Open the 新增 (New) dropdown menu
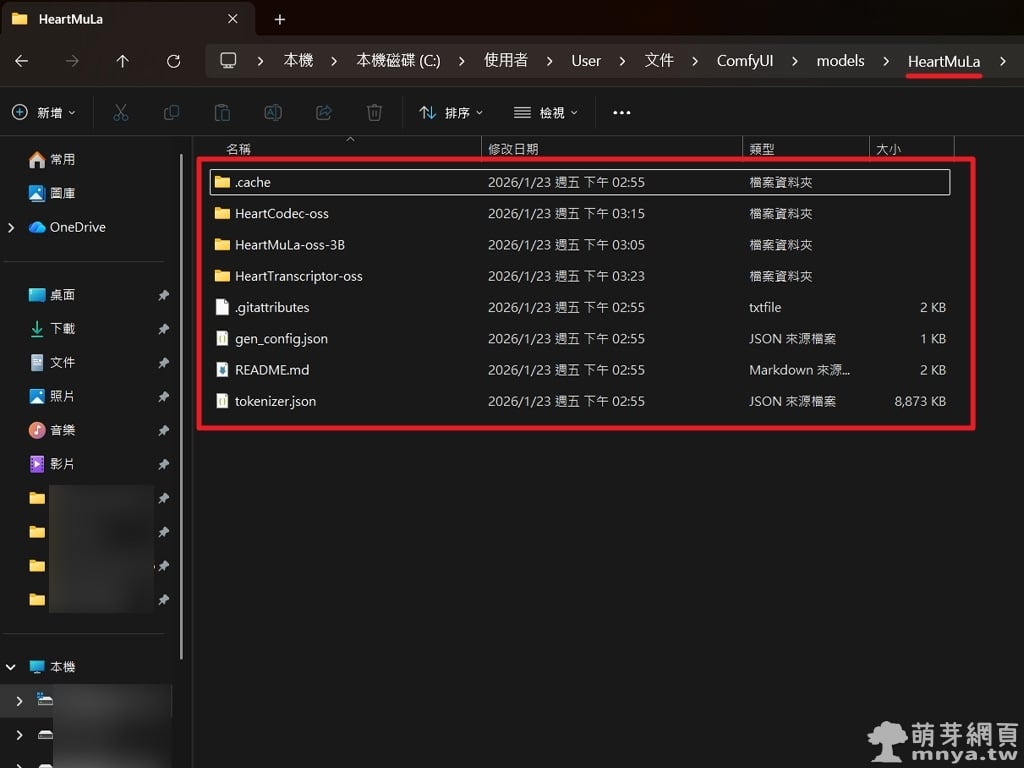Viewport: 1024px width, 768px height. tap(44, 113)
